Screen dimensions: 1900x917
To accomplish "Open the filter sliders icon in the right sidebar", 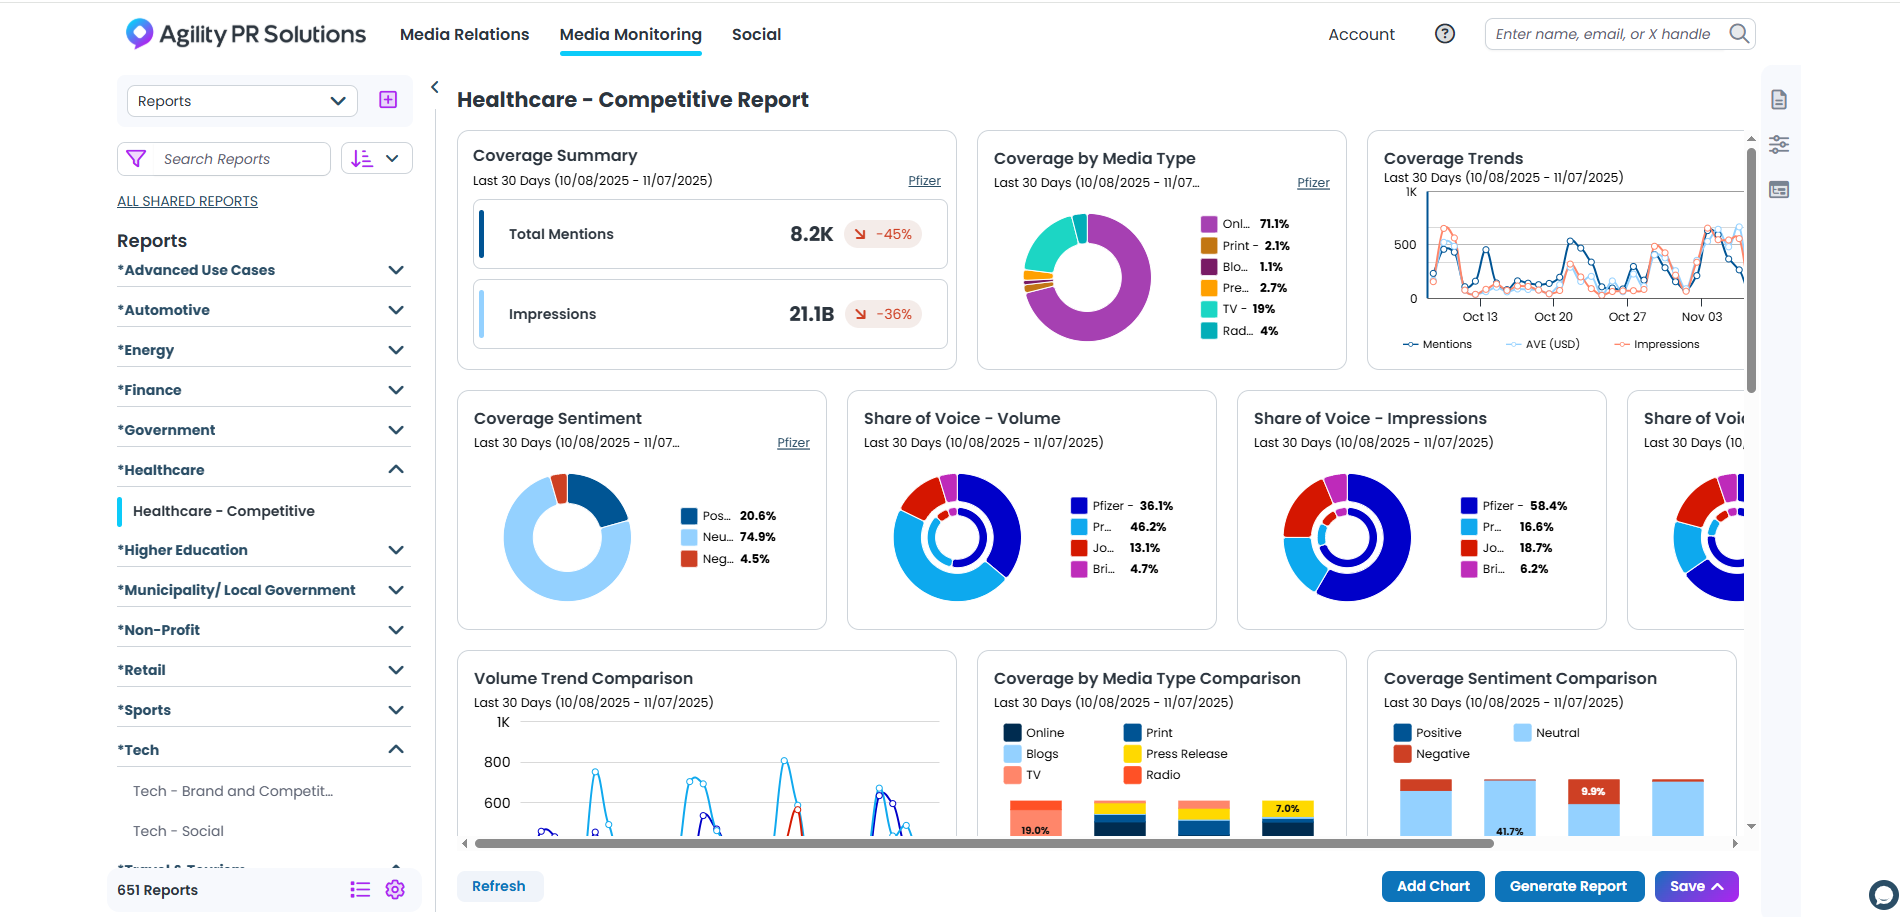I will point(1779,145).
